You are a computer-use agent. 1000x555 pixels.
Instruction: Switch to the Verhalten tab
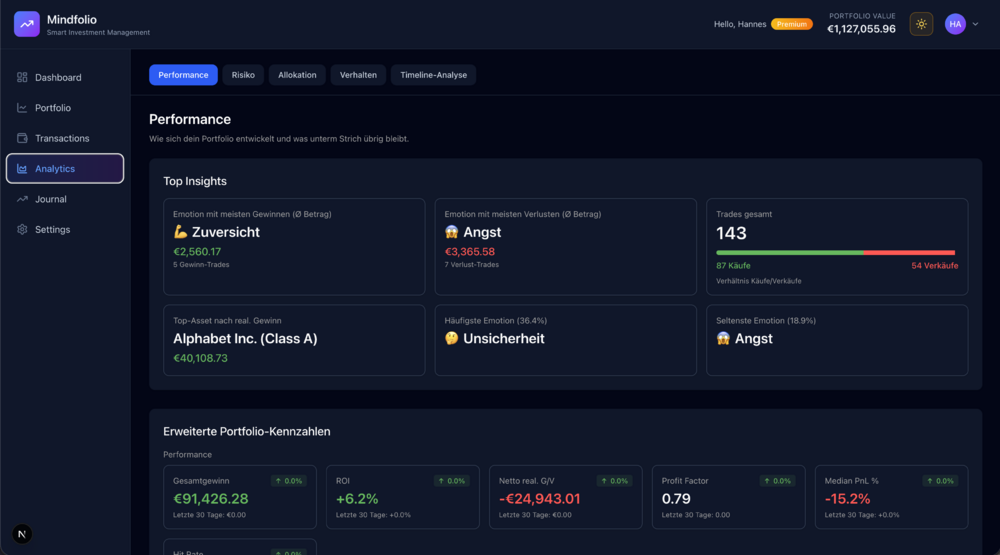click(x=358, y=75)
